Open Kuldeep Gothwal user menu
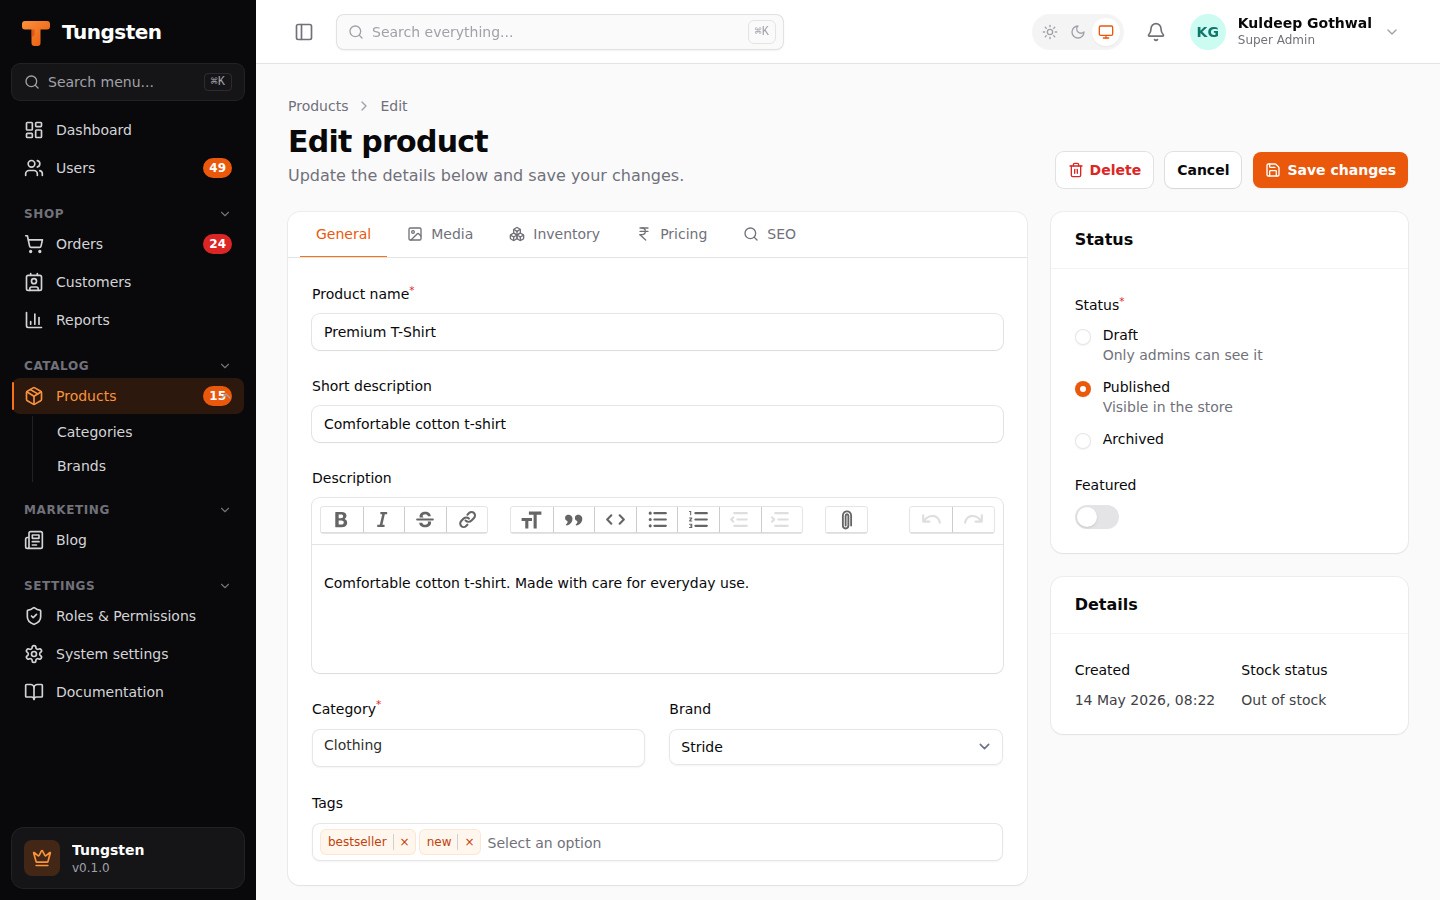The height and width of the screenshot is (900, 1440). tap(1295, 32)
